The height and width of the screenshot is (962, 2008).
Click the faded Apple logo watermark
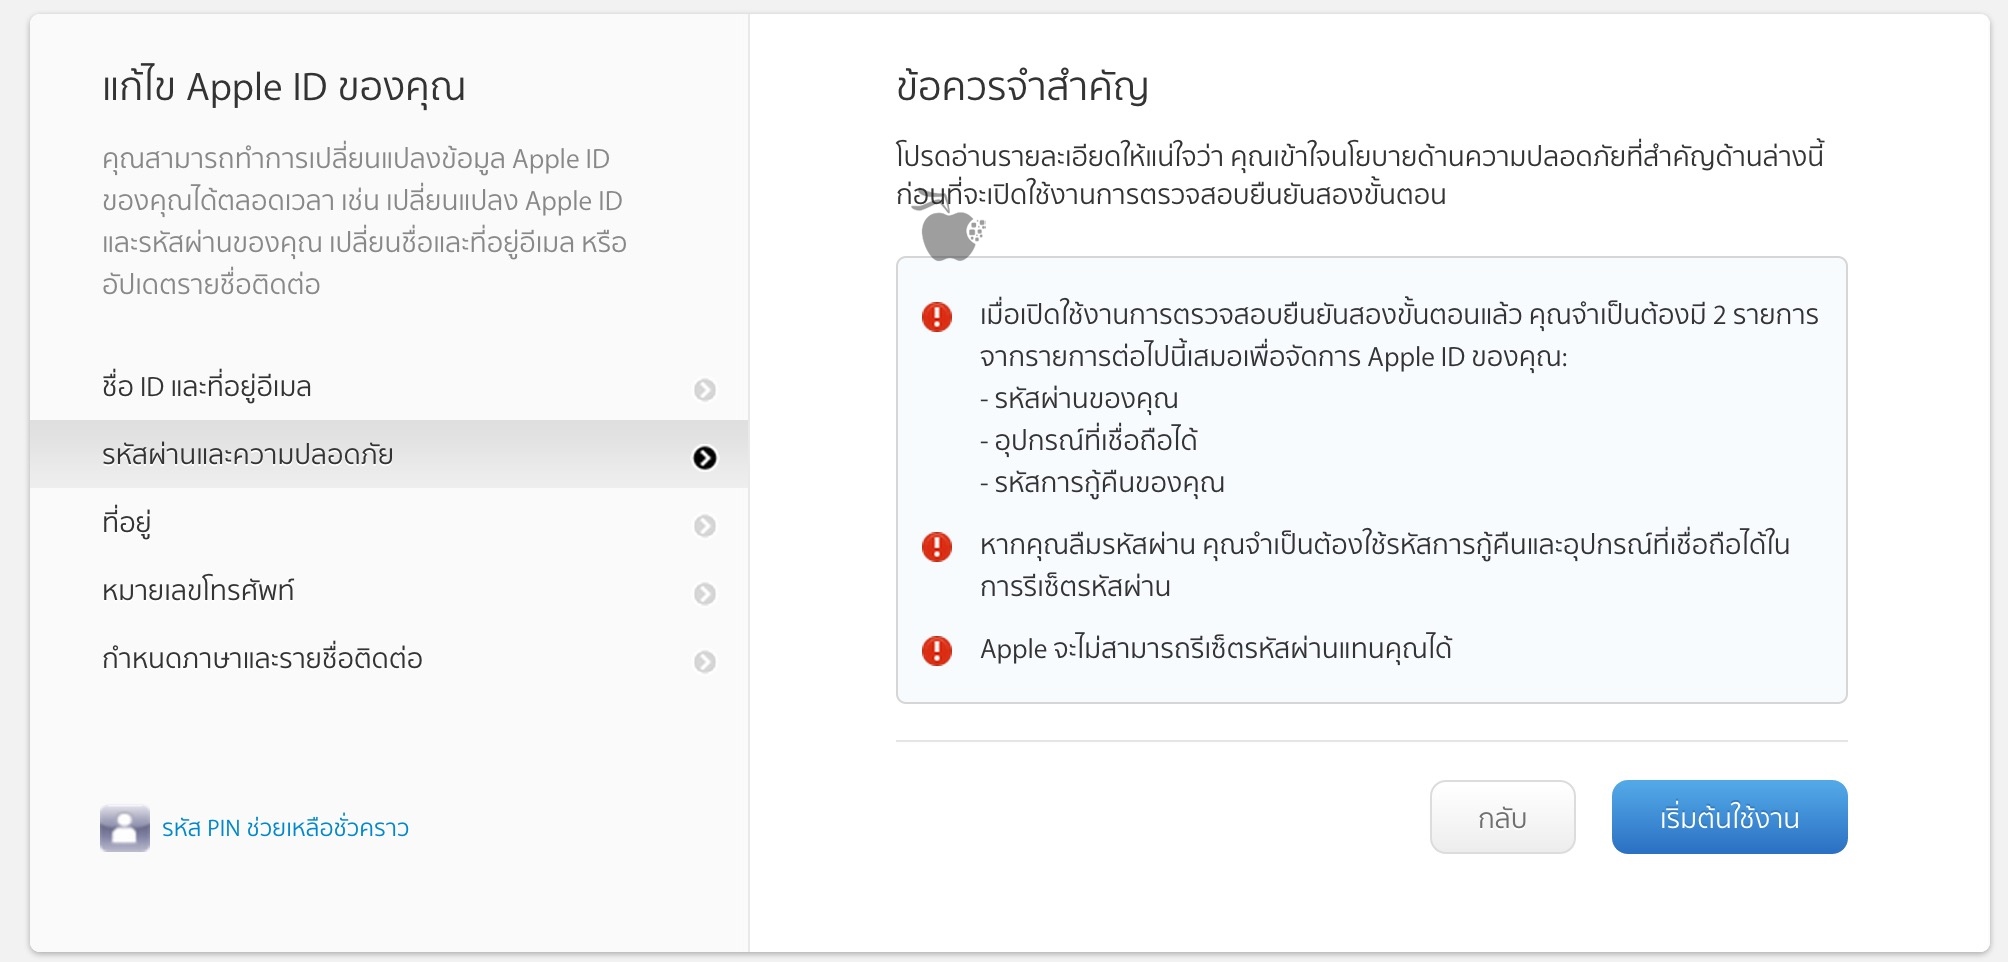[948, 236]
